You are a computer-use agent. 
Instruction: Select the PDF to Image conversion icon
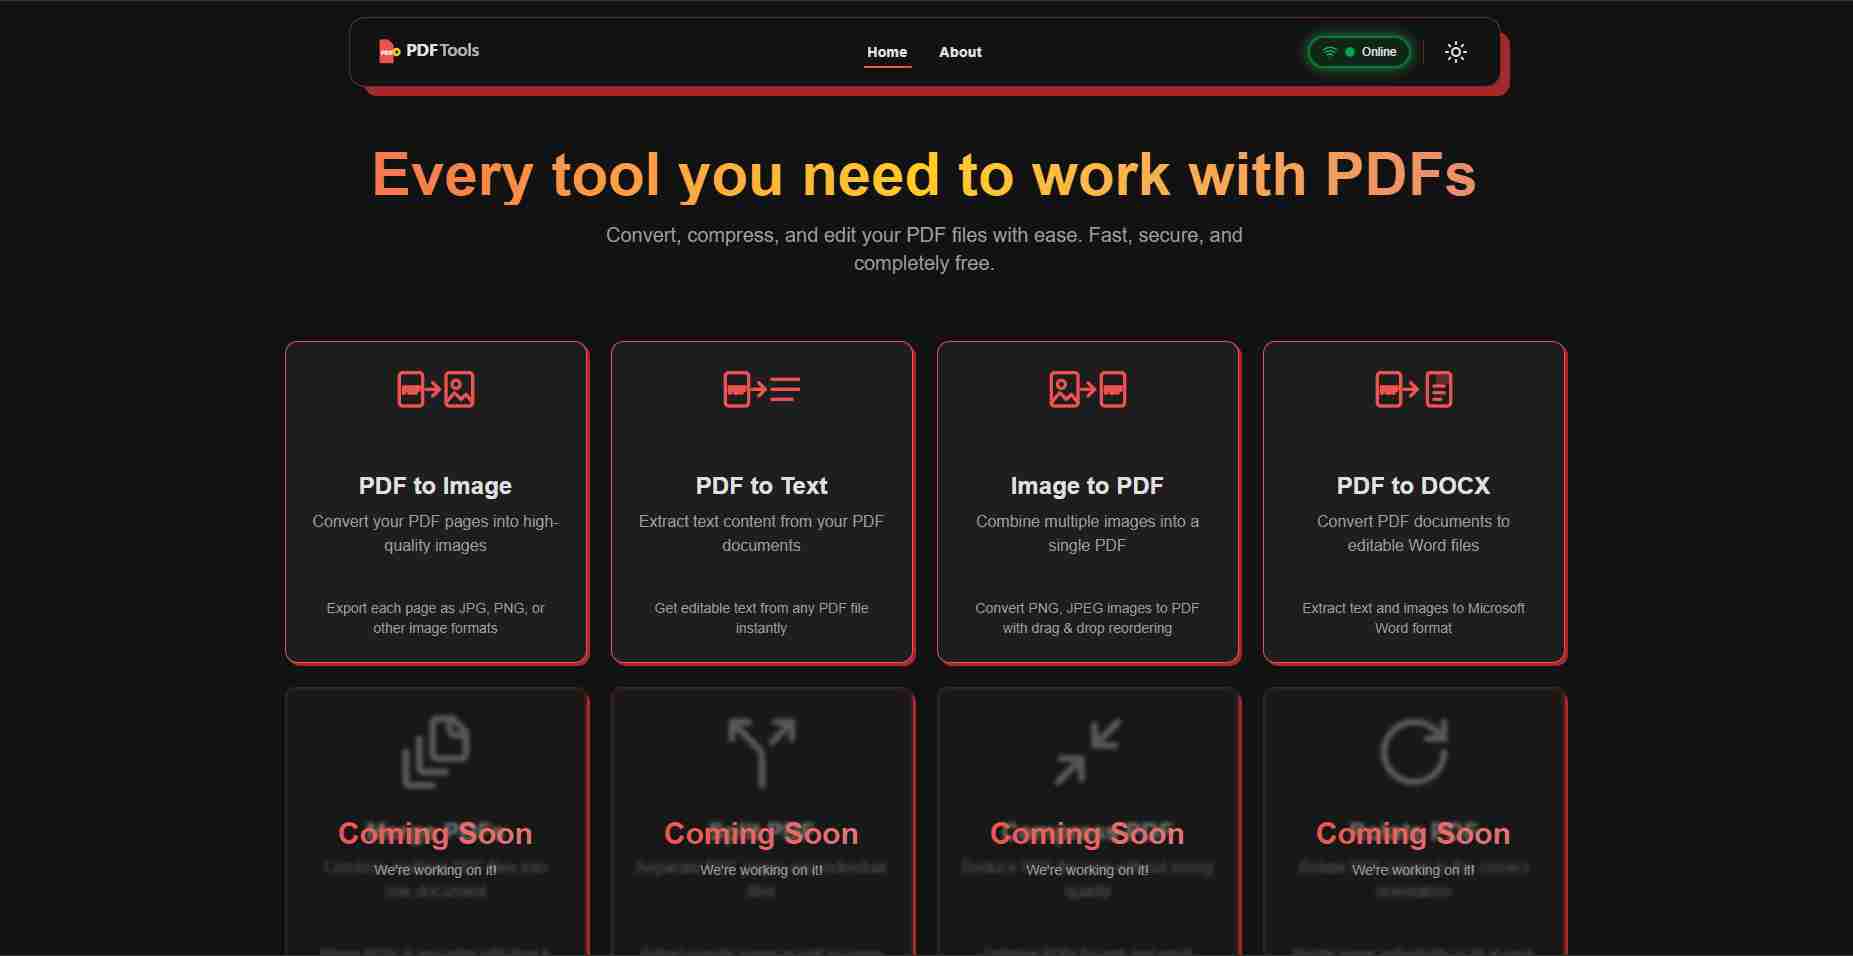(x=435, y=391)
